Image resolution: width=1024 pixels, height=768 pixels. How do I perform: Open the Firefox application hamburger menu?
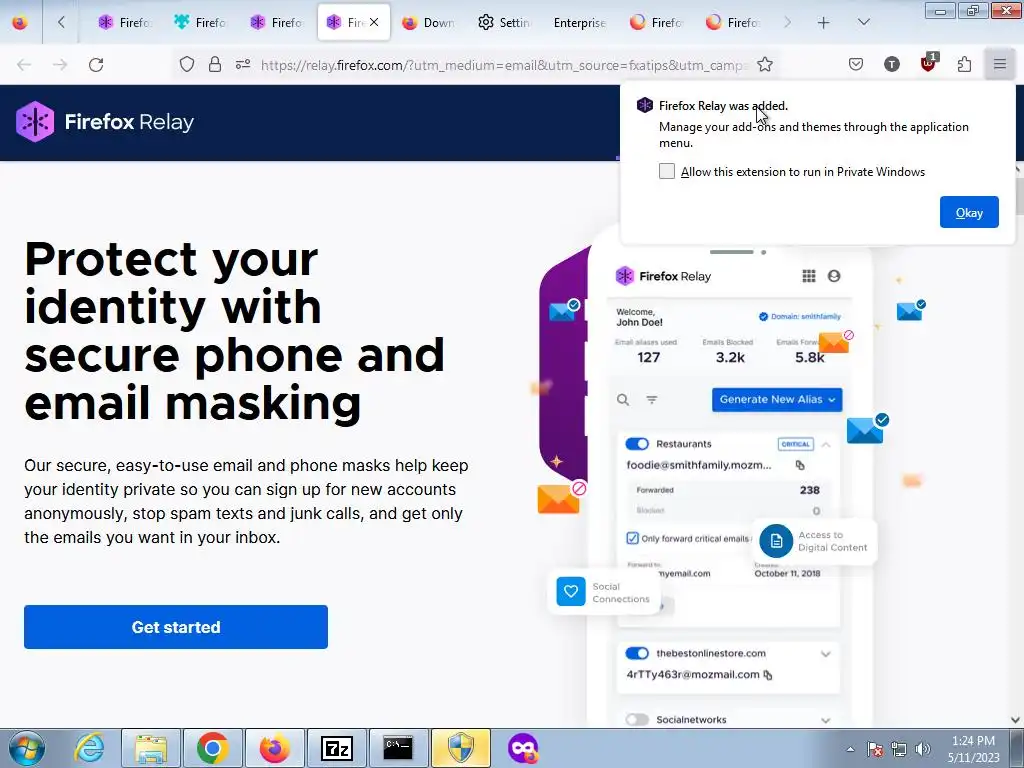tap(1000, 64)
